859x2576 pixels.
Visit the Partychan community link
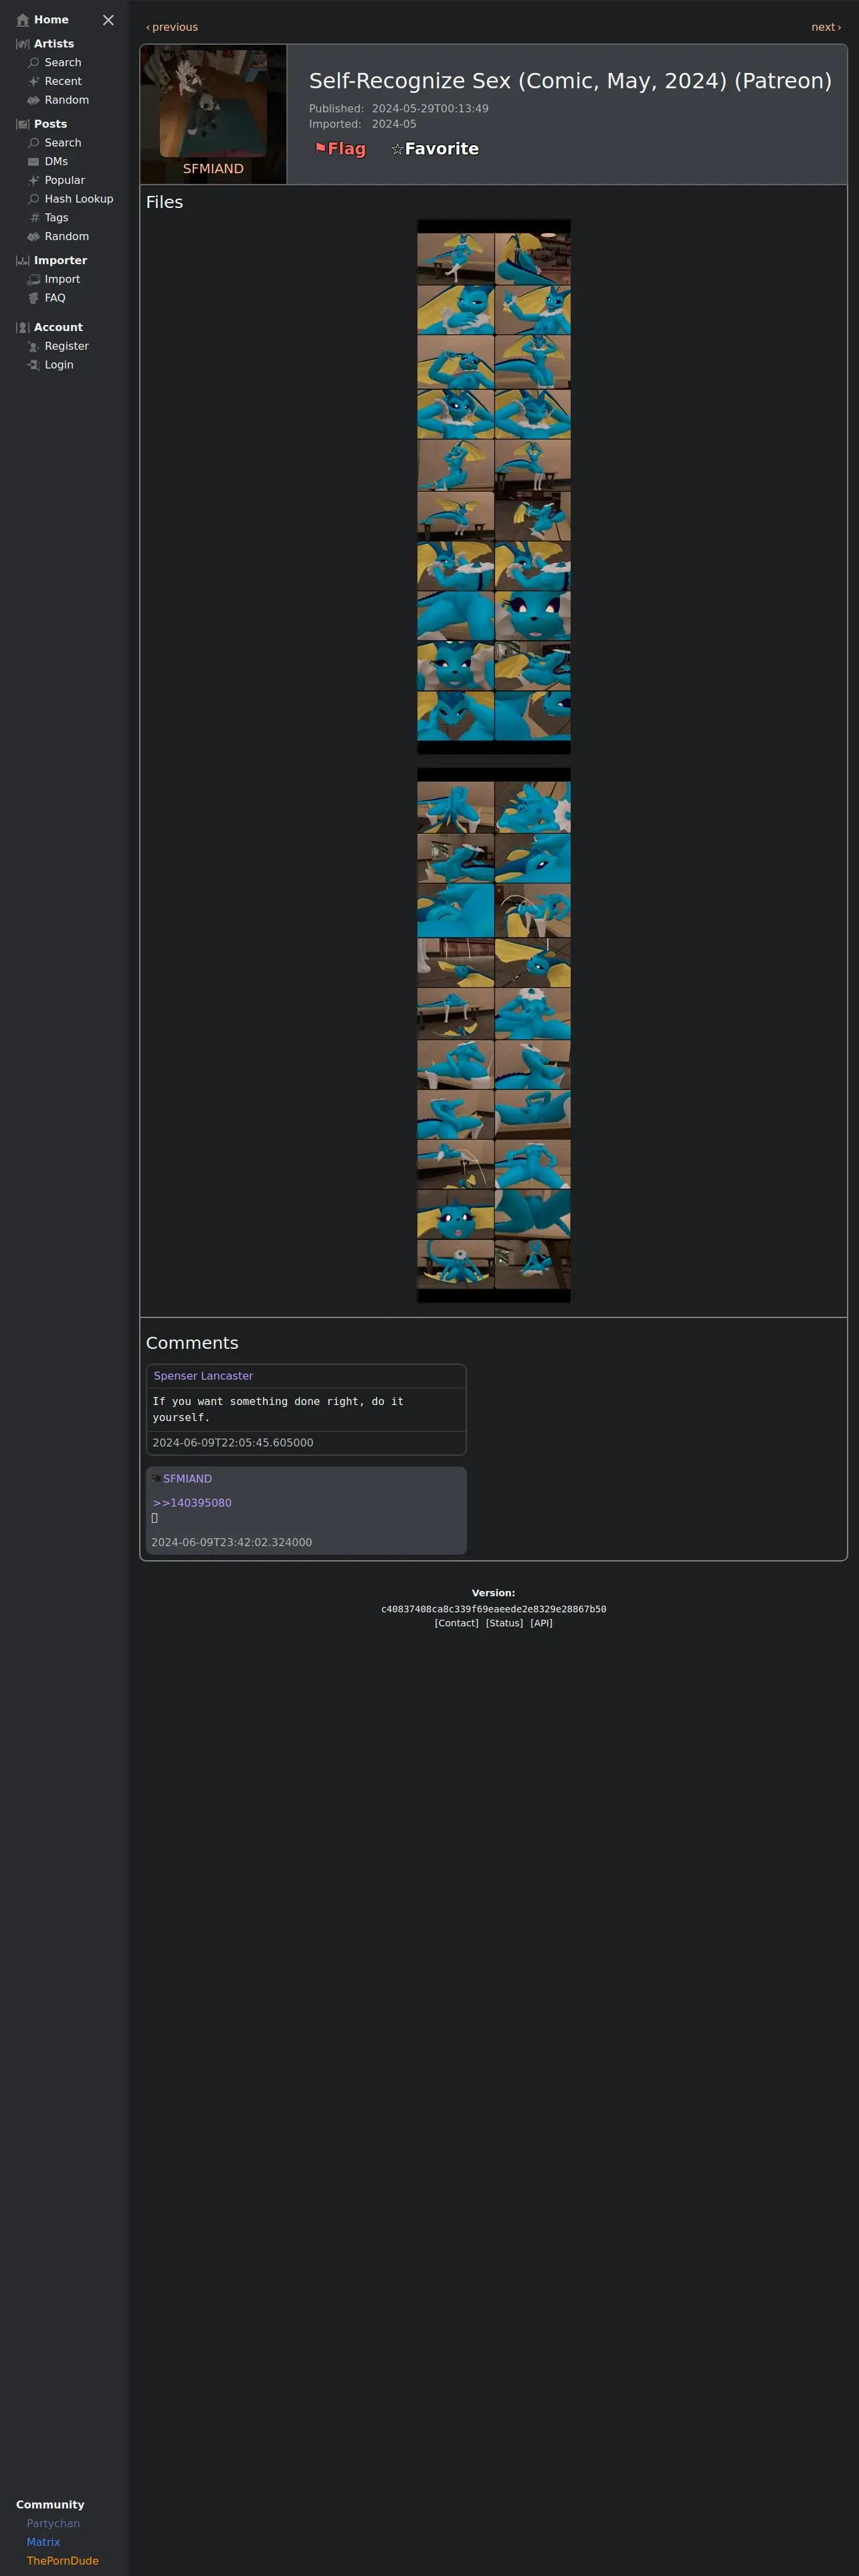pos(53,2524)
